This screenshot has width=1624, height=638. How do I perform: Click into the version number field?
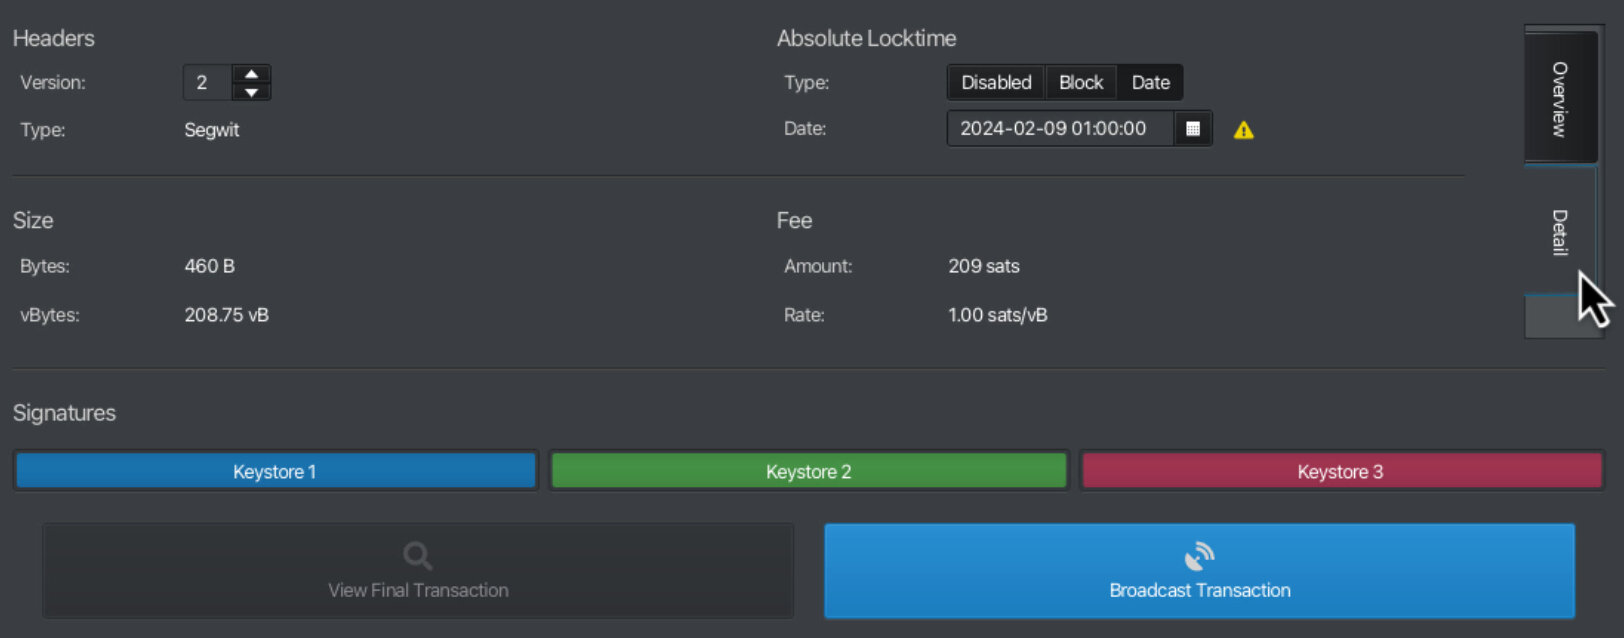208,83
